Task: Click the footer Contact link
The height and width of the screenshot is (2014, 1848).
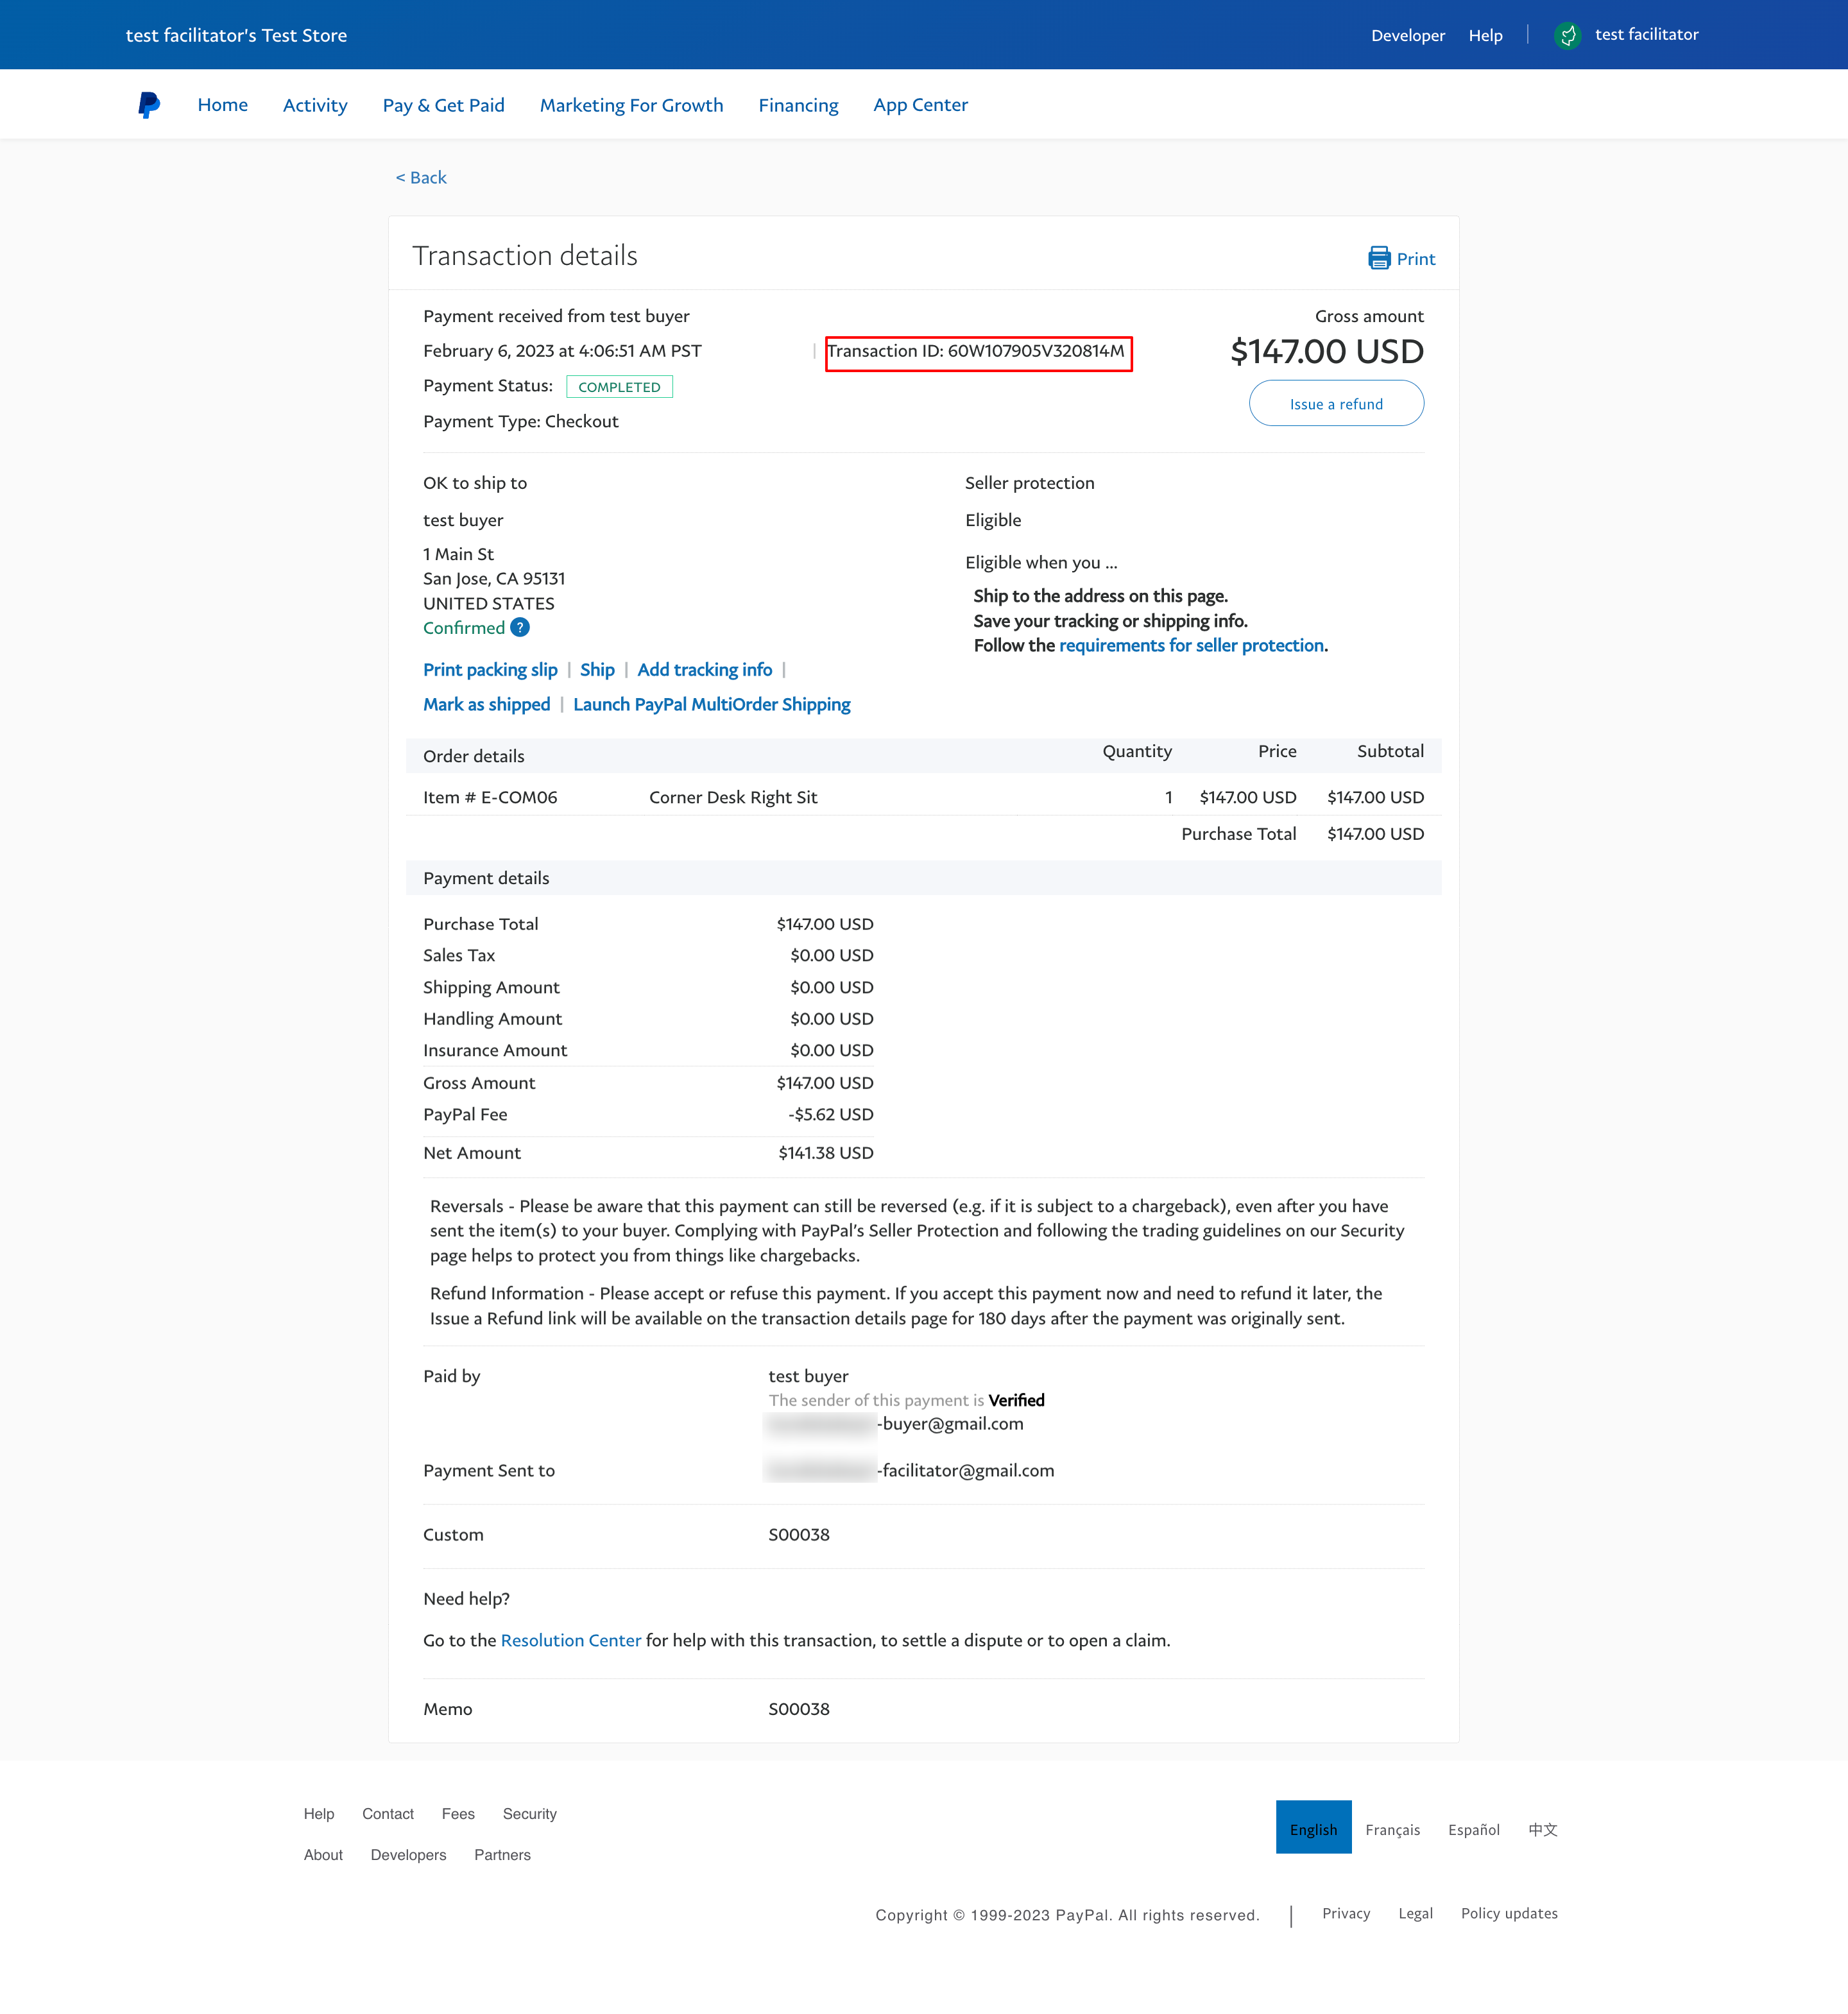Action: [388, 1814]
